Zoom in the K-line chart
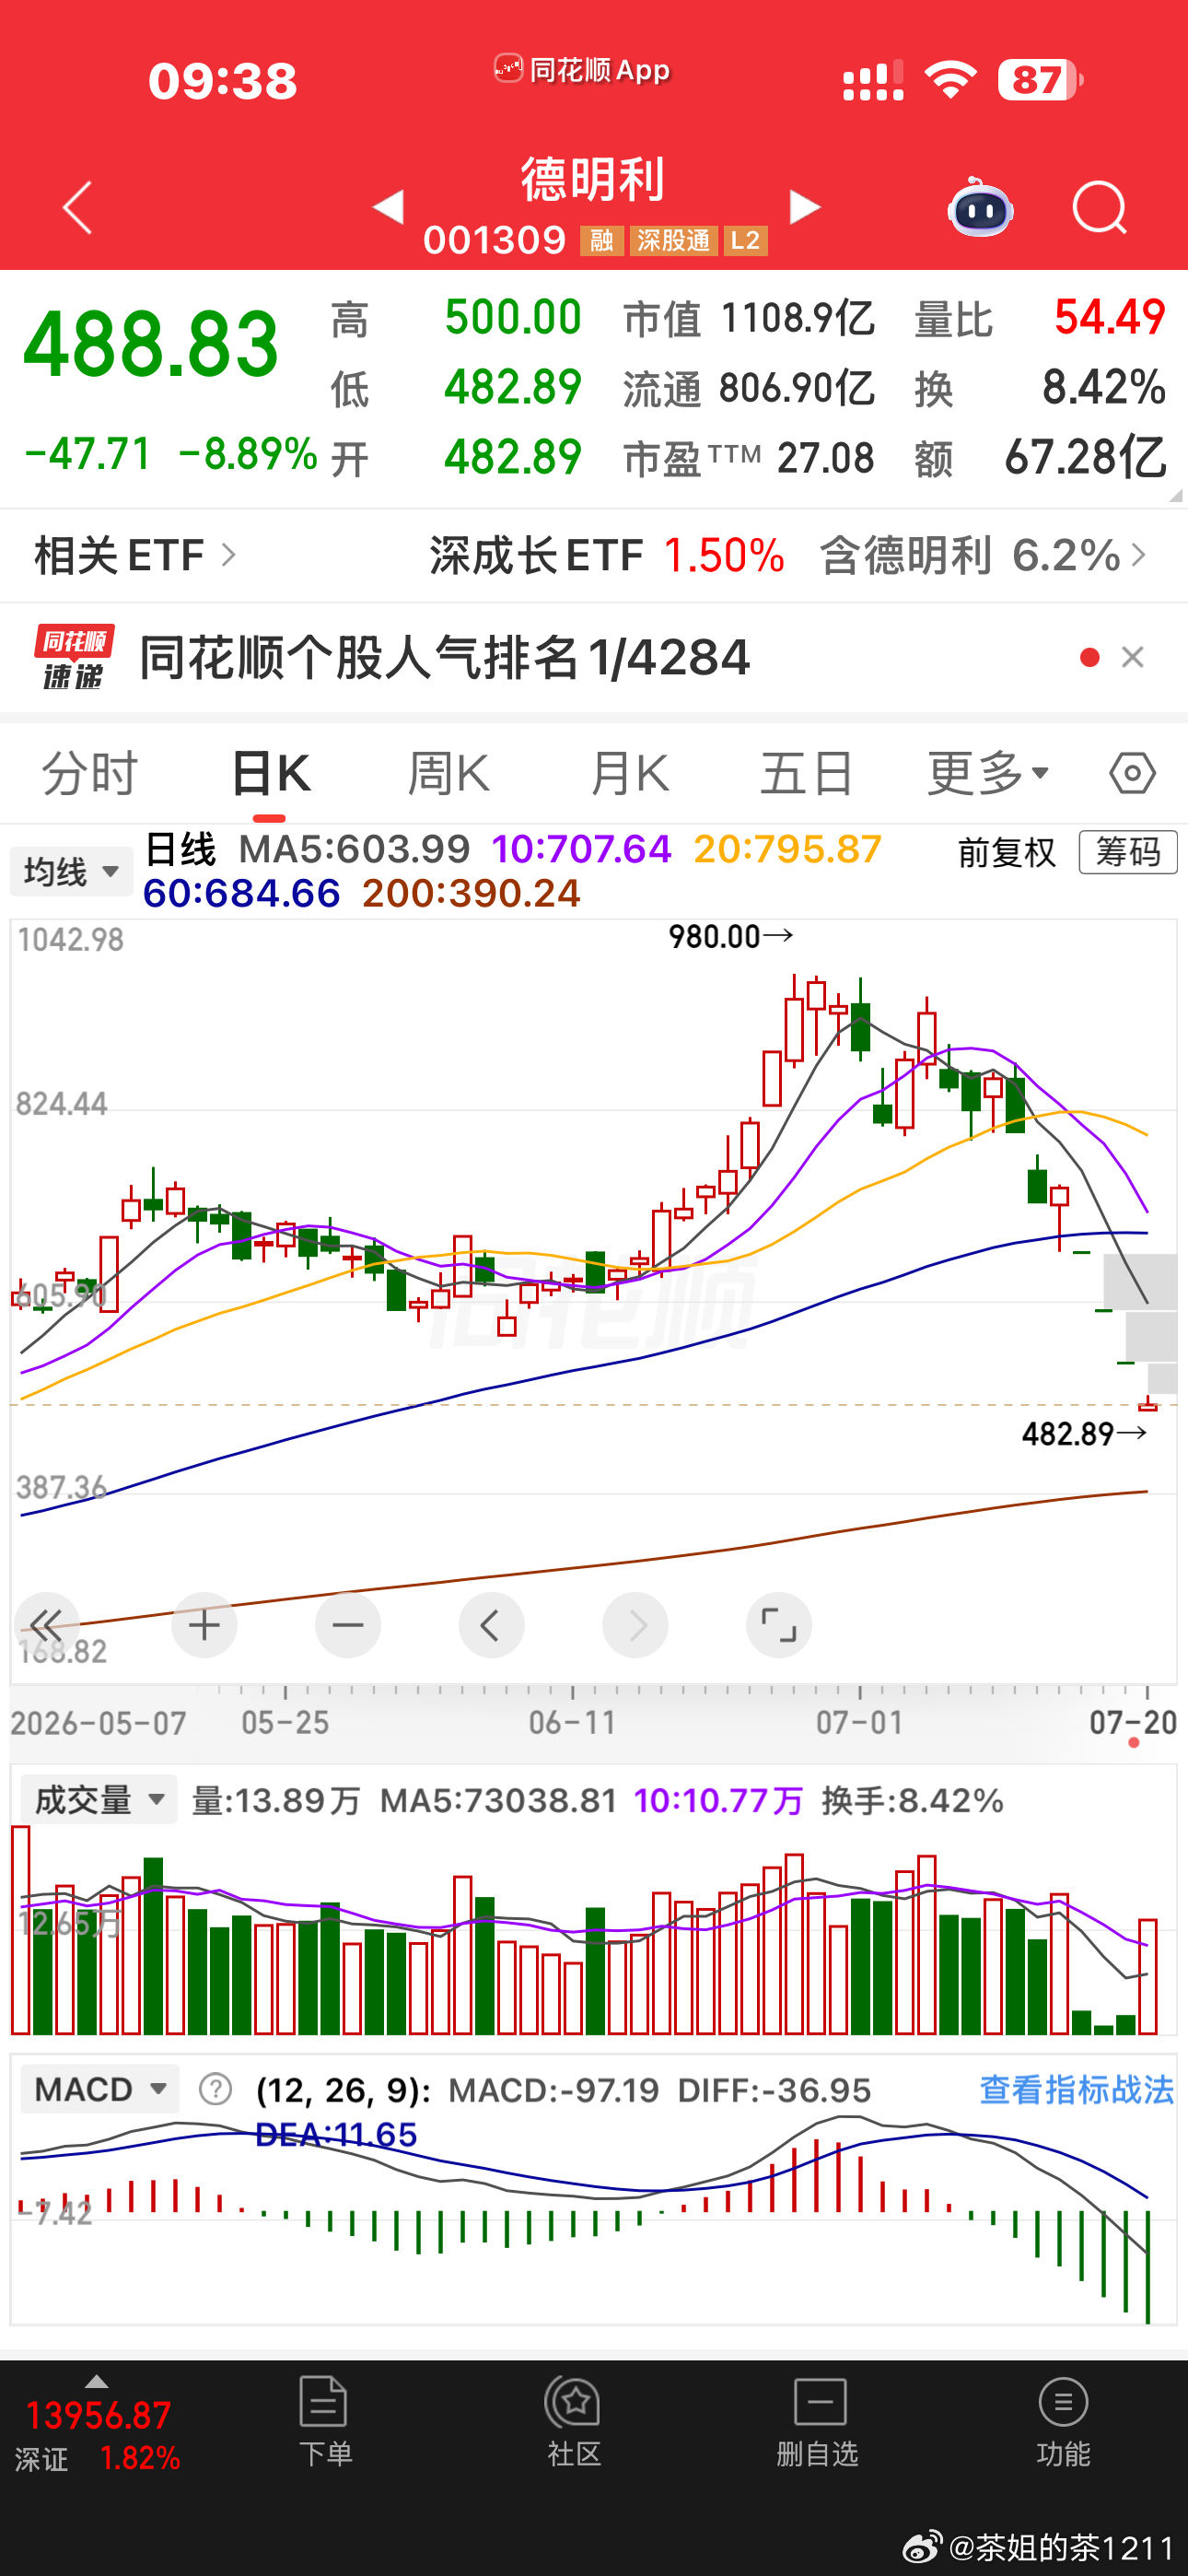 point(204,1625)
